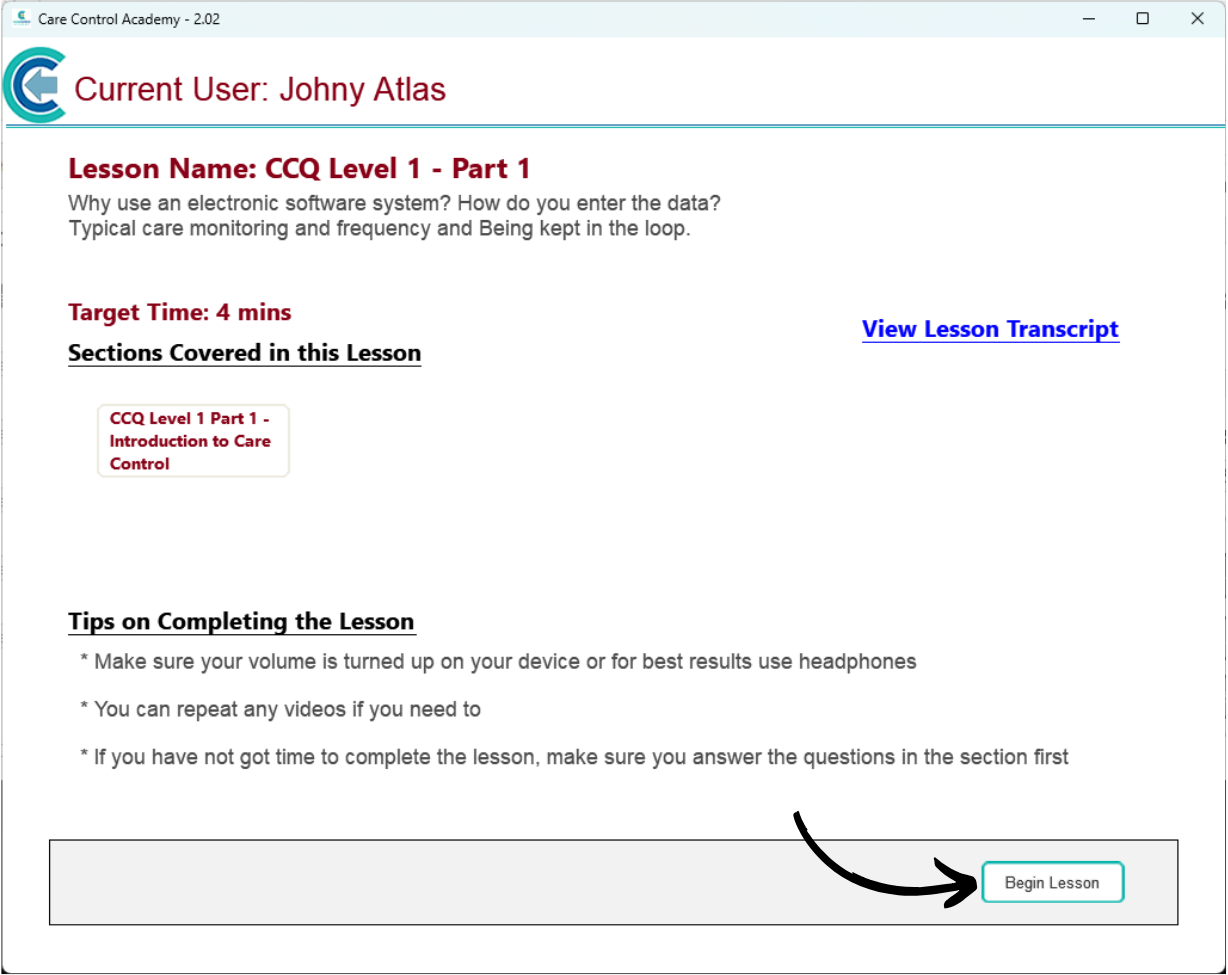
Task: Select the Introduction to Care Control section card
Action: click(193, 441)
